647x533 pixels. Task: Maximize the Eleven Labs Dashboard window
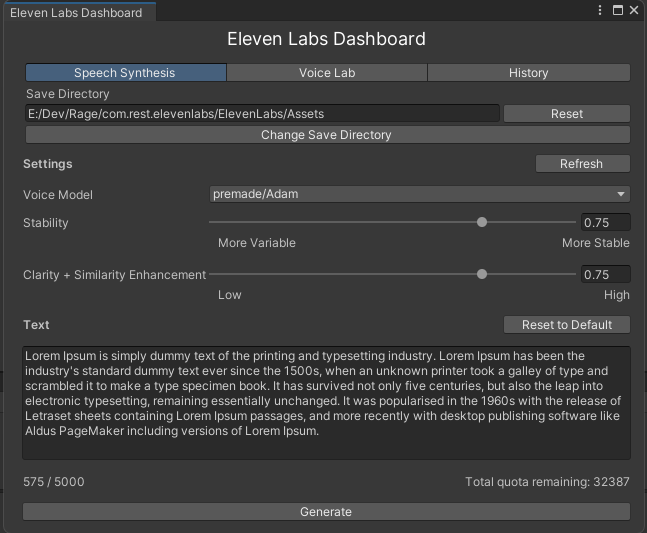click(617, 10)
